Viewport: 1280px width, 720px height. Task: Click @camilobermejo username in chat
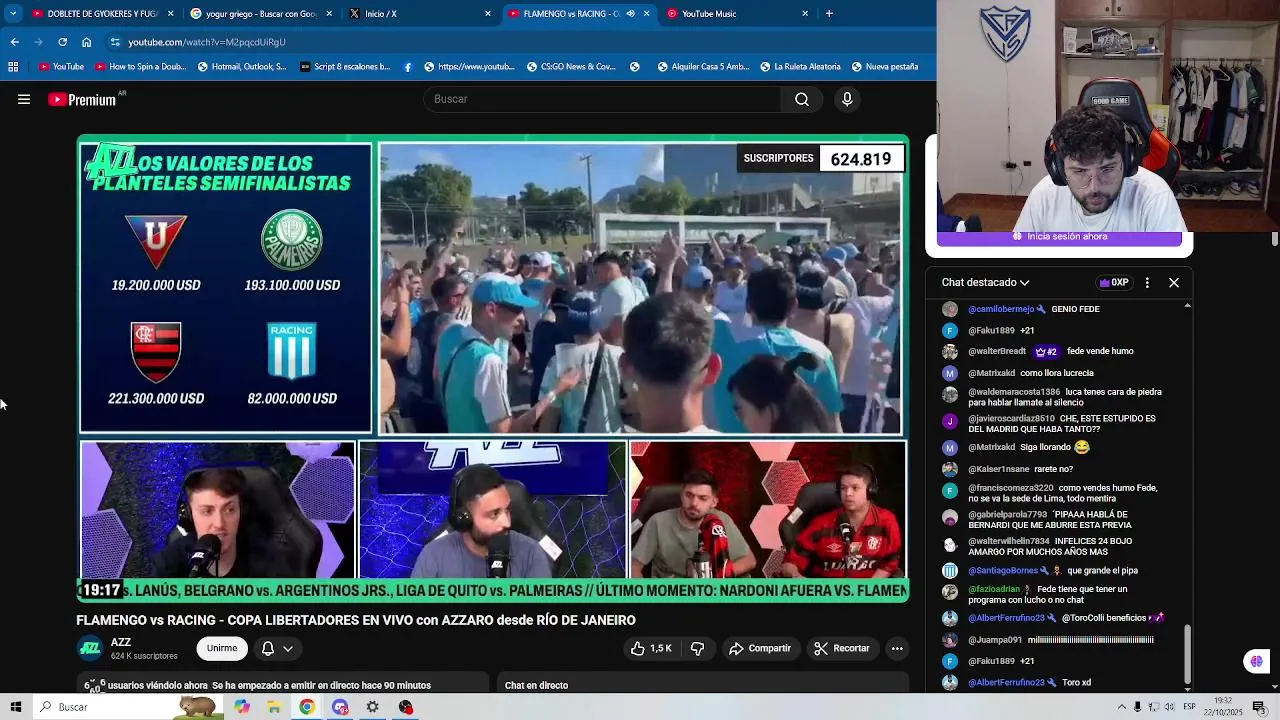tap(1001, 309)
